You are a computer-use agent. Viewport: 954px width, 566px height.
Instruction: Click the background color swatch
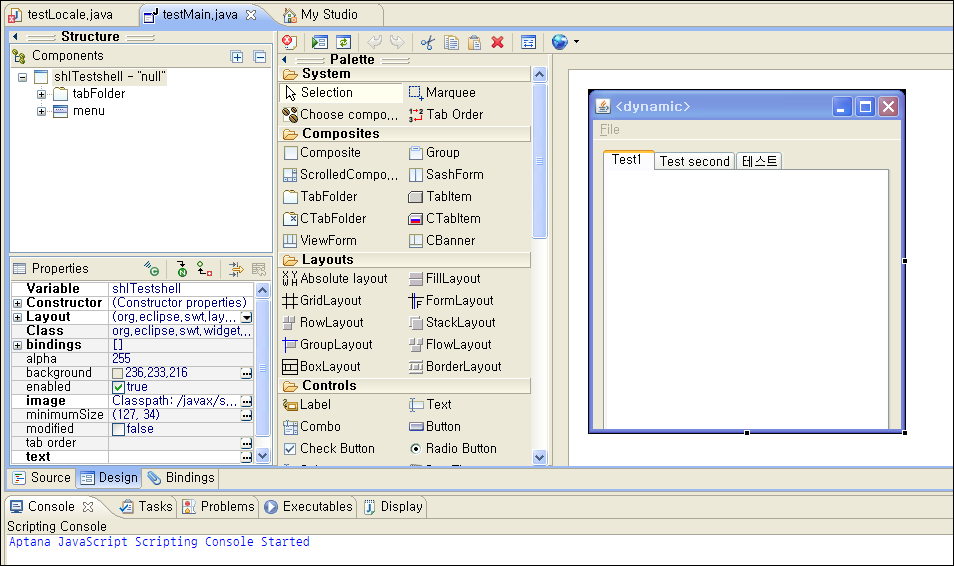117,373
